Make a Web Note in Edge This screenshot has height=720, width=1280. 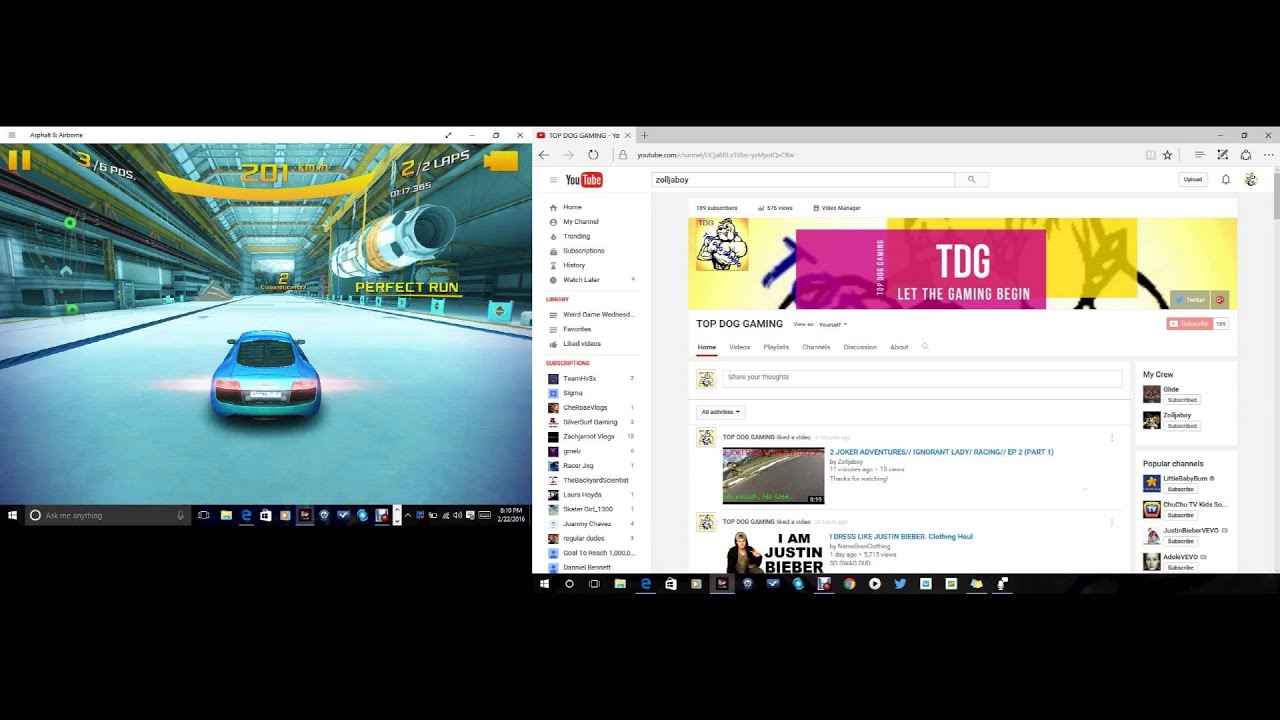pyautogui.click(x=1222, y=155)
